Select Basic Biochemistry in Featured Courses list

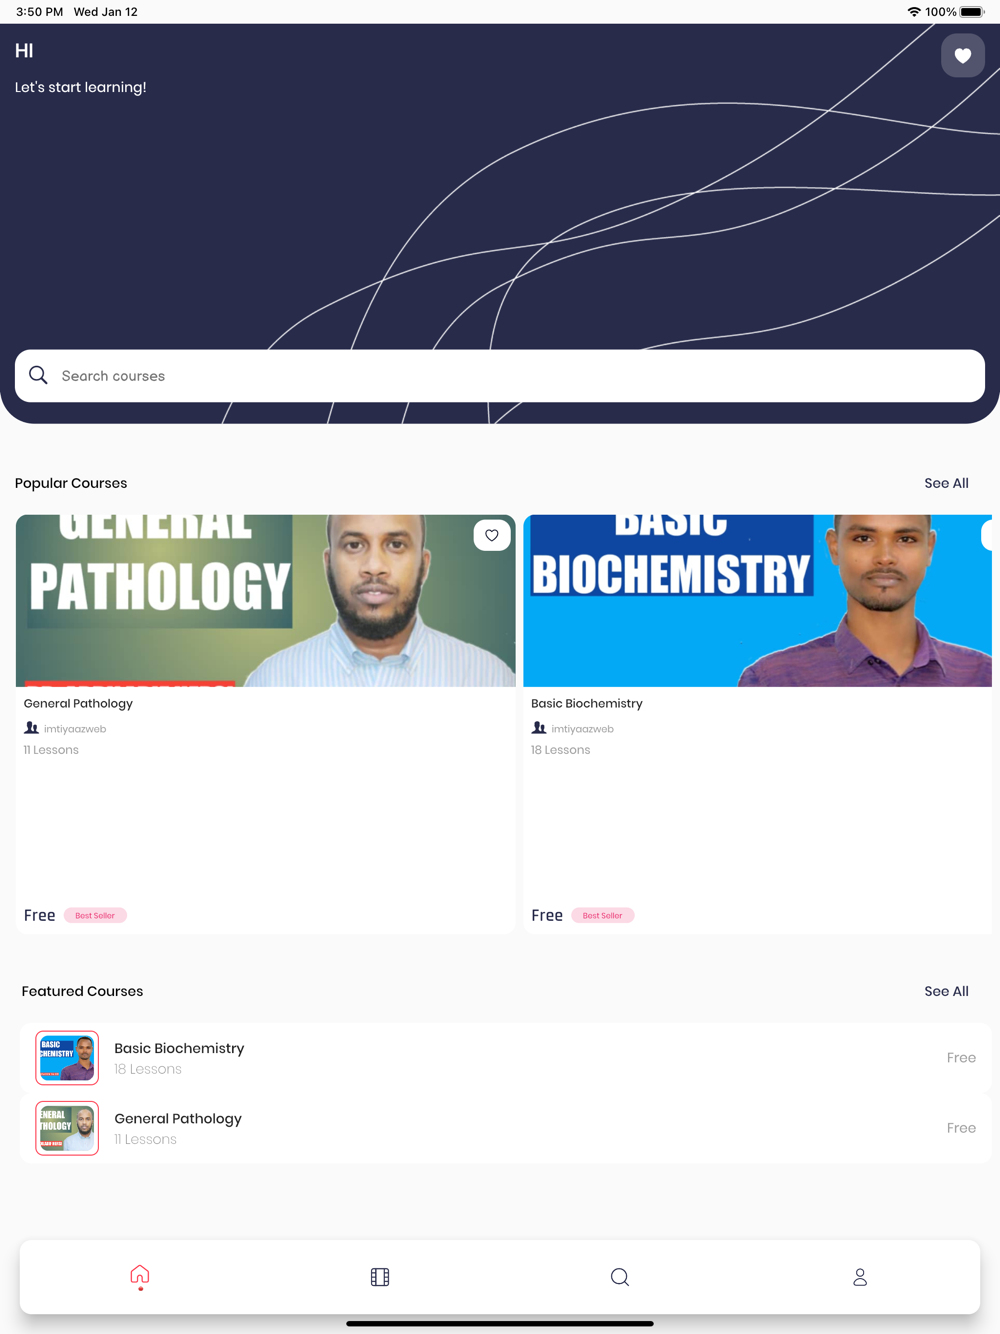506,1058
